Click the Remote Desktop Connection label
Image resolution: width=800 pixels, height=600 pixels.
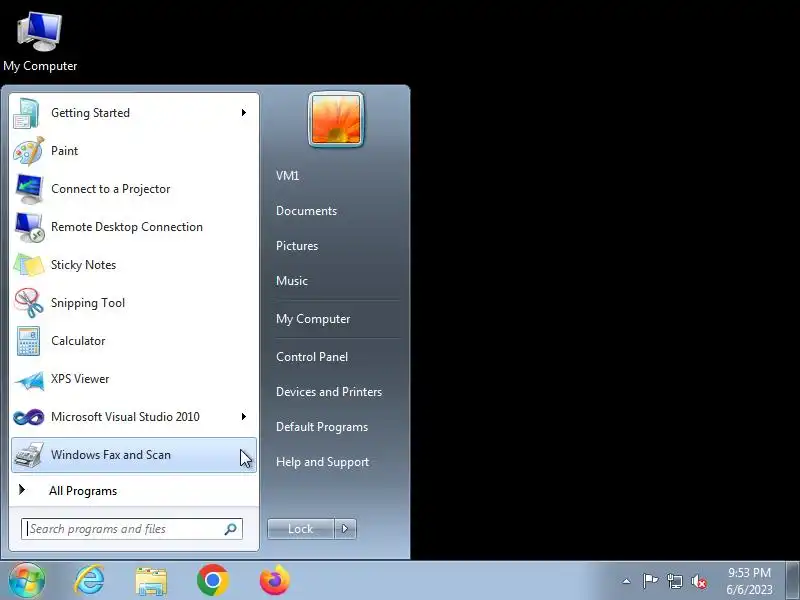pyautogui.click(x=127, y=227)
